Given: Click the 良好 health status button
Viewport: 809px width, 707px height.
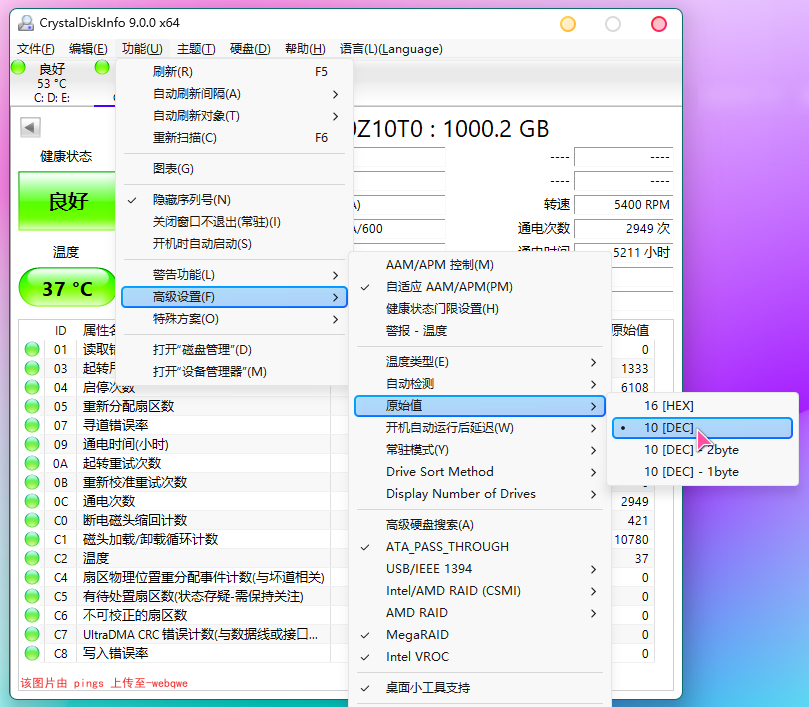Looking at the screenshot, I should coord(67,201).
